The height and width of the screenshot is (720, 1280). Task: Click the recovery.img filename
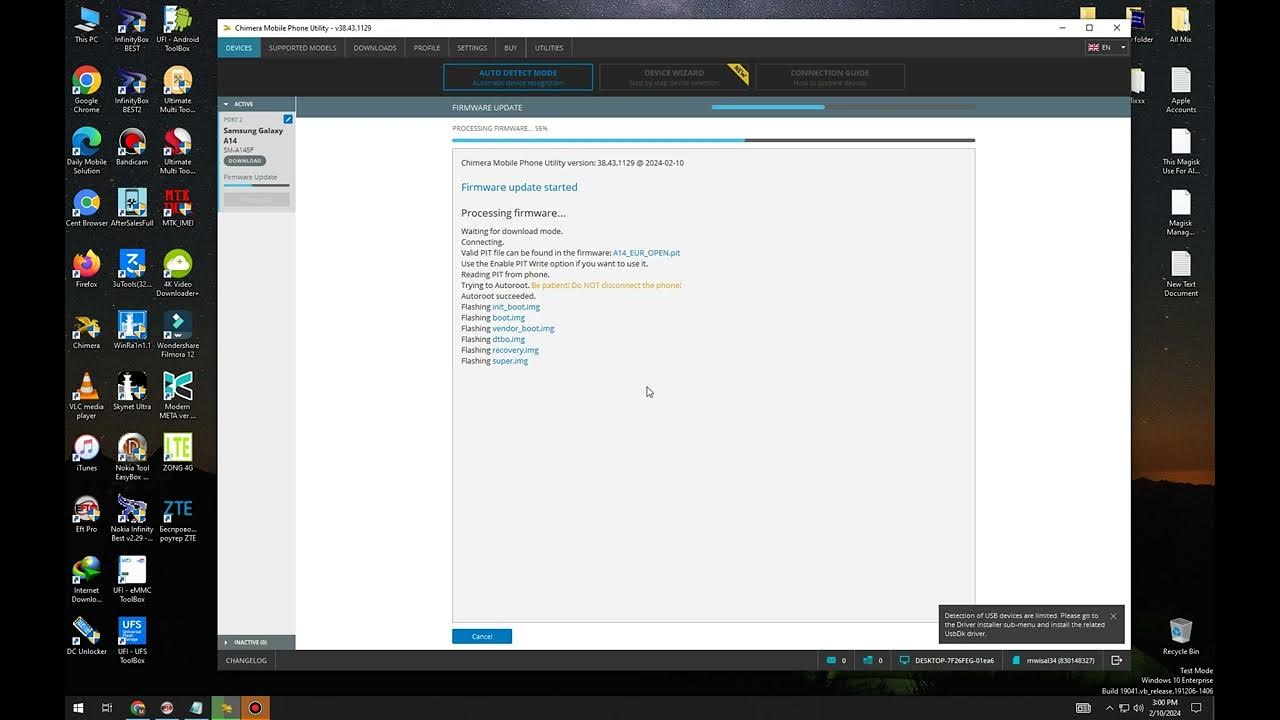point(515,350)
